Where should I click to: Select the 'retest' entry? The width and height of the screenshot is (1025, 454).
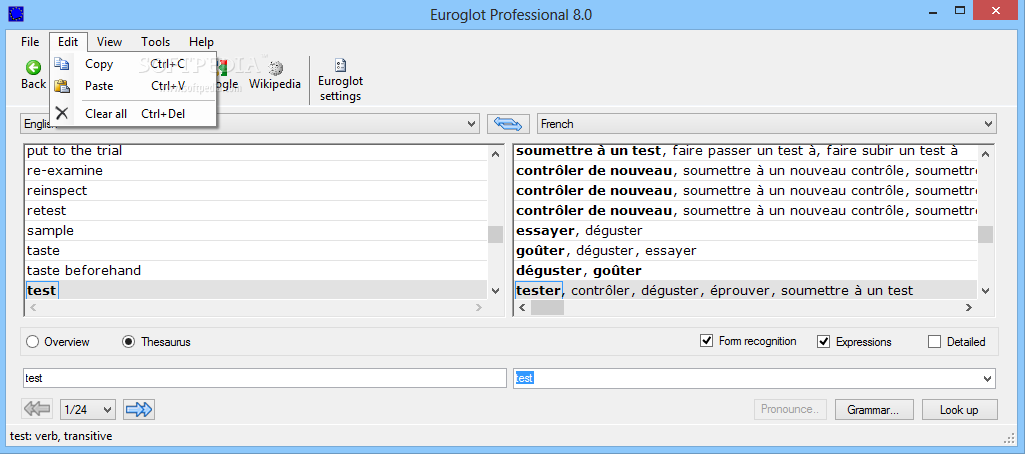pyautogui.click(x=256, y=211)
